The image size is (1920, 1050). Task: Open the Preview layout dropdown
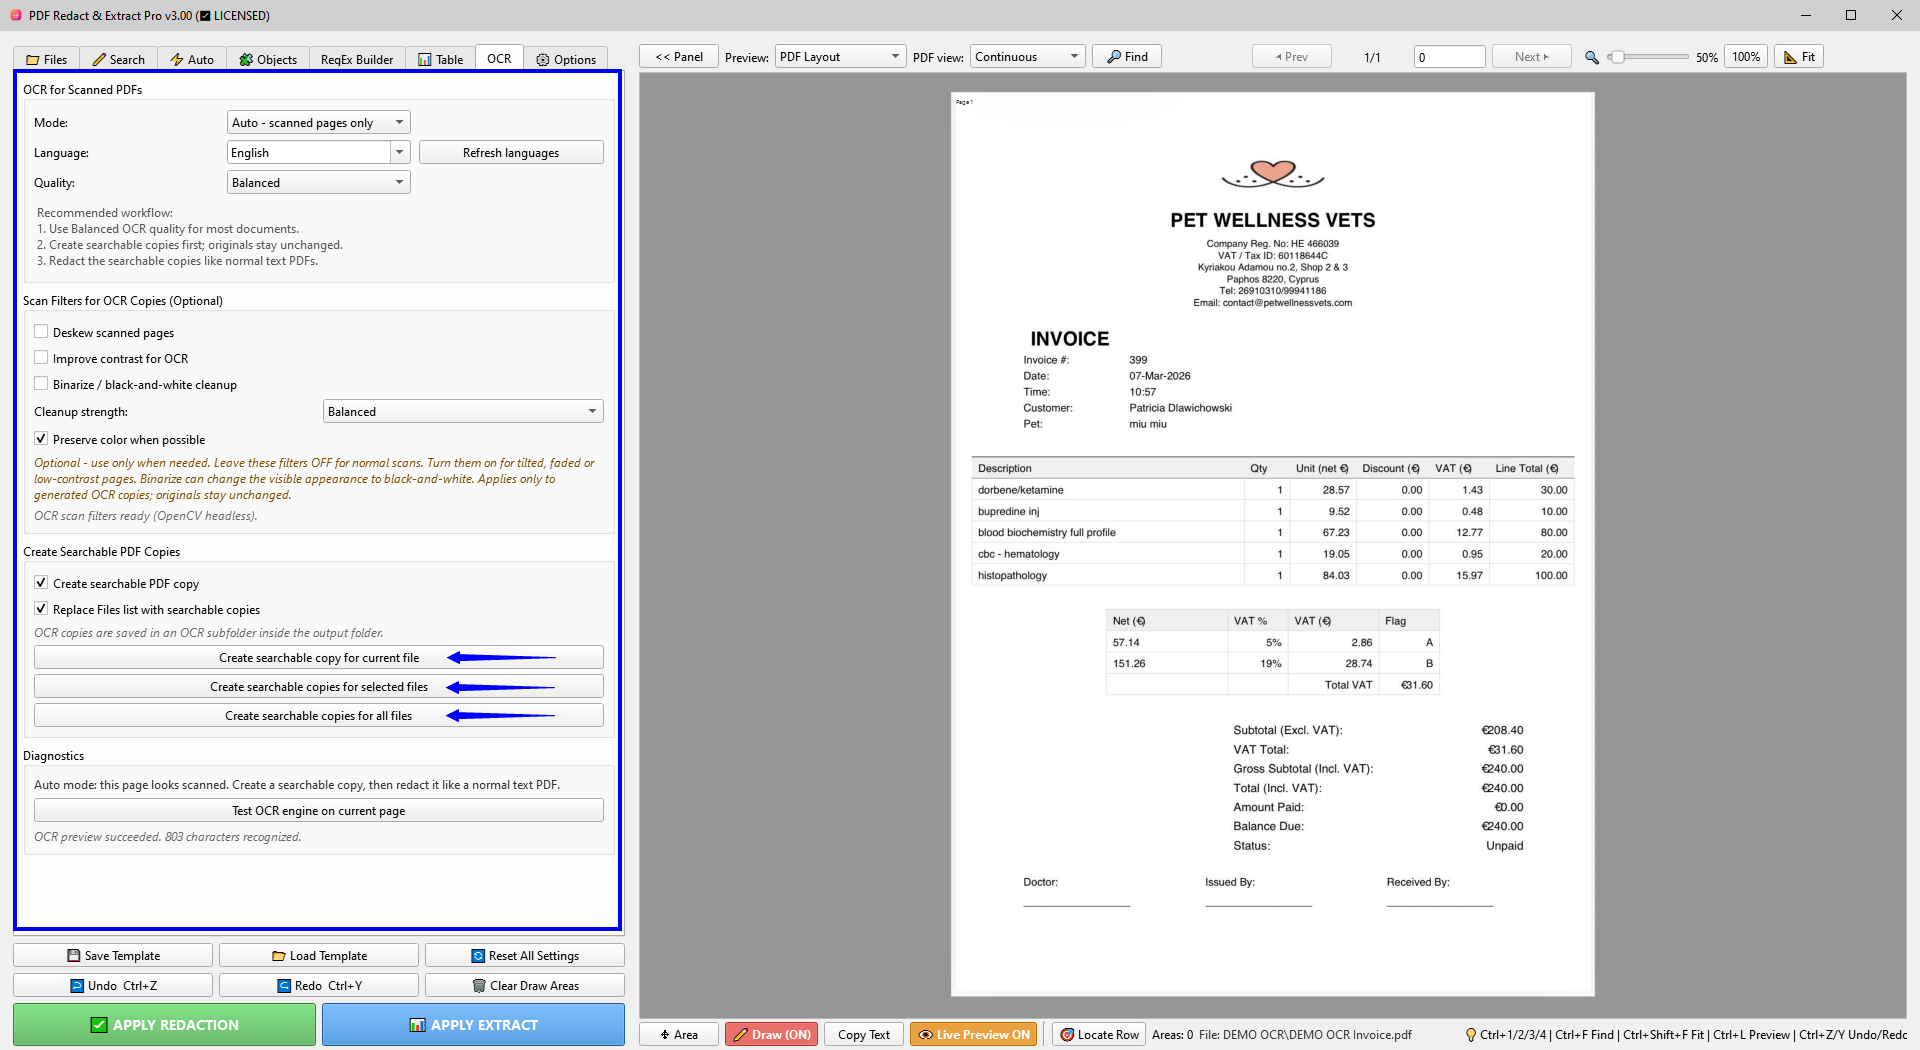pos(840,57)
